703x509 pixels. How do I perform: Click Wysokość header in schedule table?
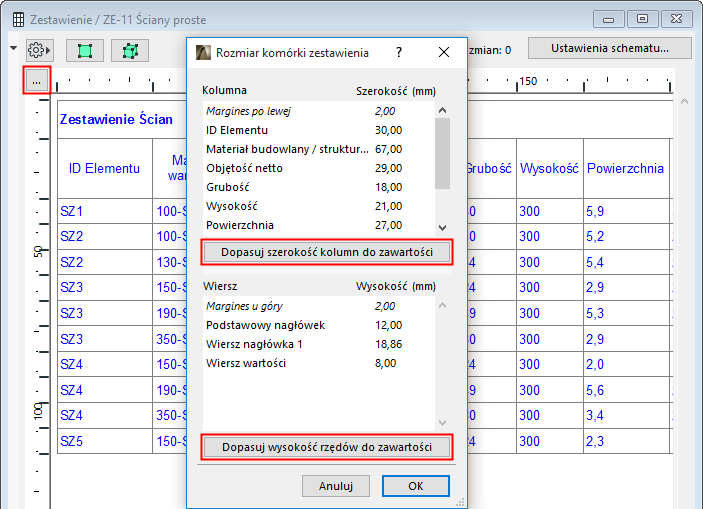tap(549, 169)
